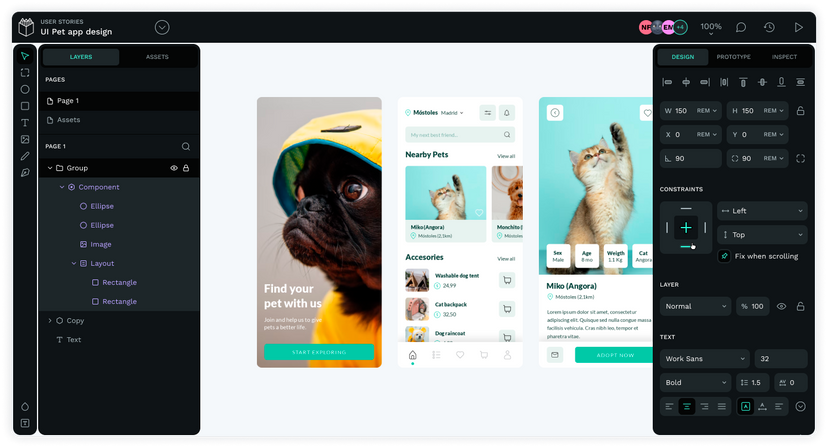The height and width of the screenshot is (448, 828).
Task: Toggle Group layer visibility eye
Action: click(174, 168)
